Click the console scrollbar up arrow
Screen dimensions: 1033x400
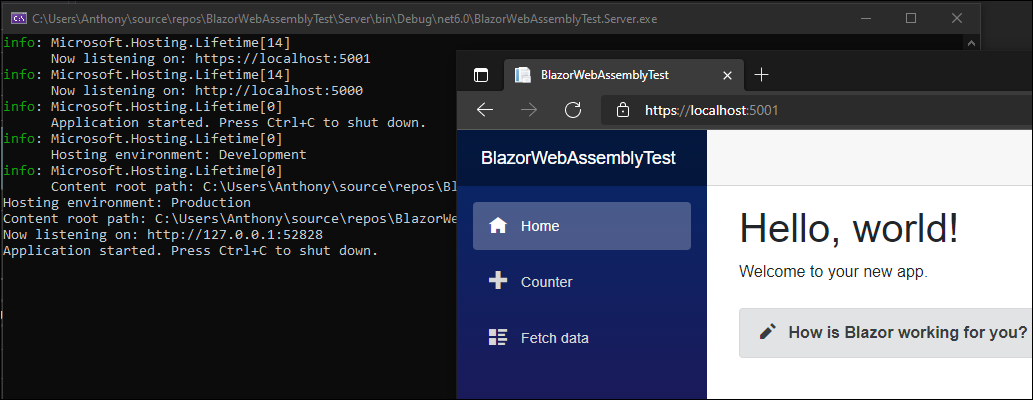(971, 42)
